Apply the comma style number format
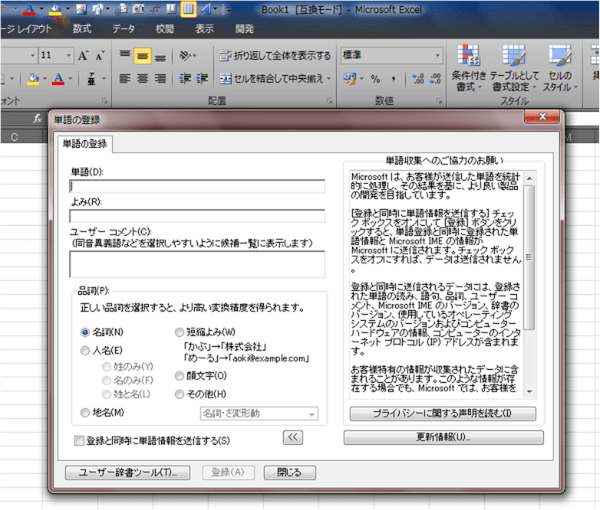The width and height of the screenshot is (600, 510). (393, 79)
